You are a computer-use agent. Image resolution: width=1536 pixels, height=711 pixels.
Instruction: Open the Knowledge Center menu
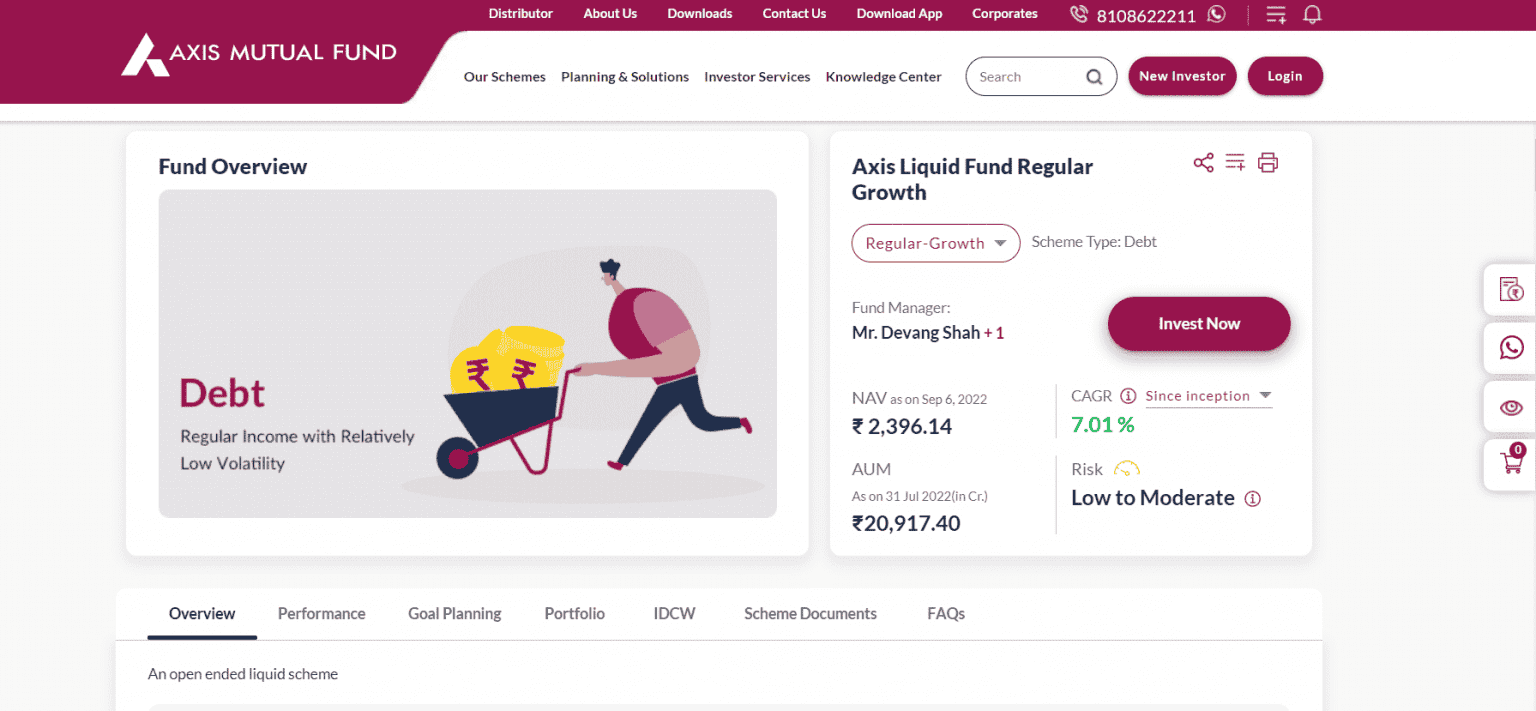(x=883, y=76)
